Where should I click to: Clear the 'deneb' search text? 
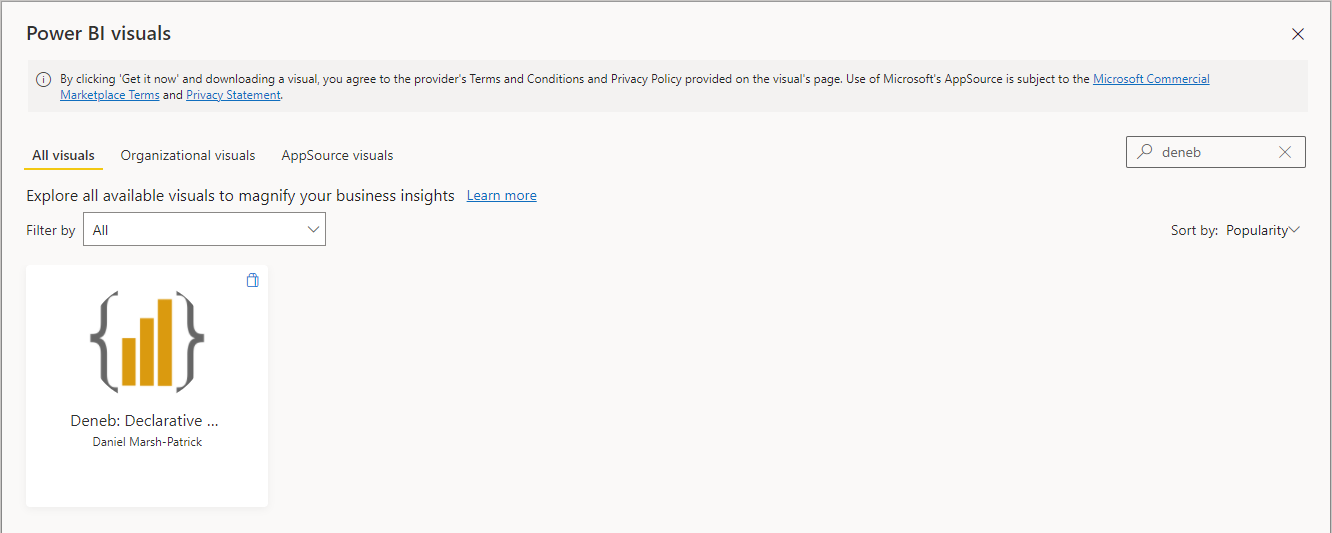(x=1285, y=152)
